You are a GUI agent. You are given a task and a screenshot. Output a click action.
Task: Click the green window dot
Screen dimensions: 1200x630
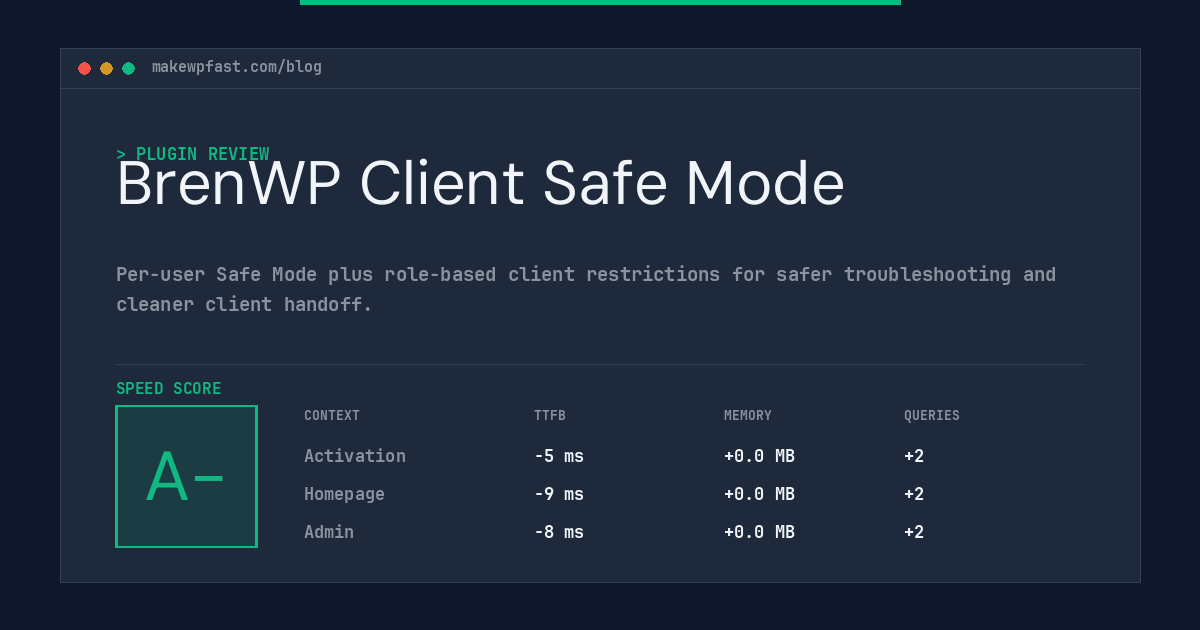(128, 68)
